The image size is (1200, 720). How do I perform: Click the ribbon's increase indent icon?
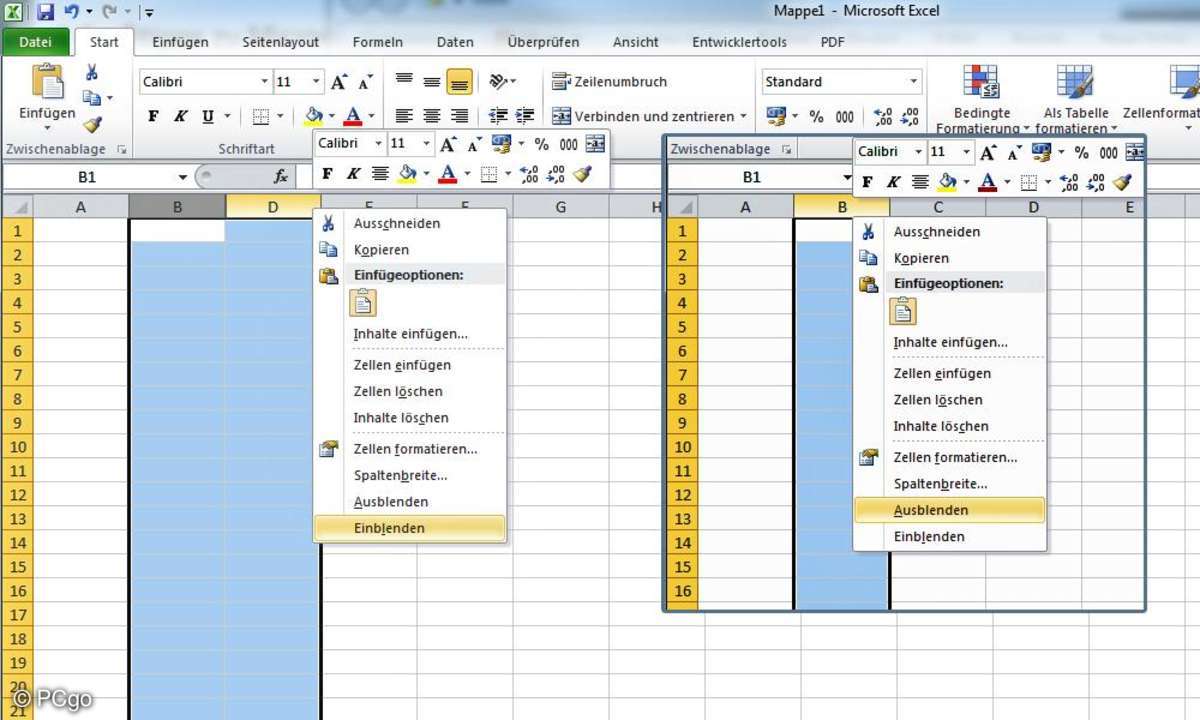click(x=525, y=116)
